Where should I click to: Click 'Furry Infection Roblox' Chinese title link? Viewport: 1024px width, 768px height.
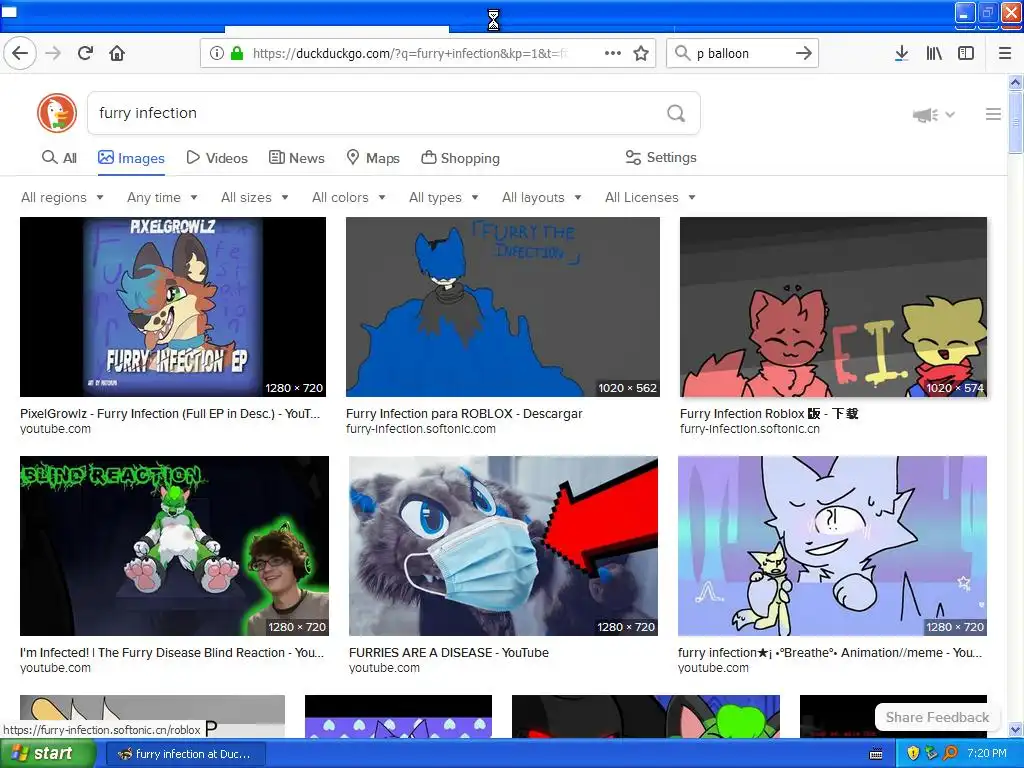click(769, 413)
